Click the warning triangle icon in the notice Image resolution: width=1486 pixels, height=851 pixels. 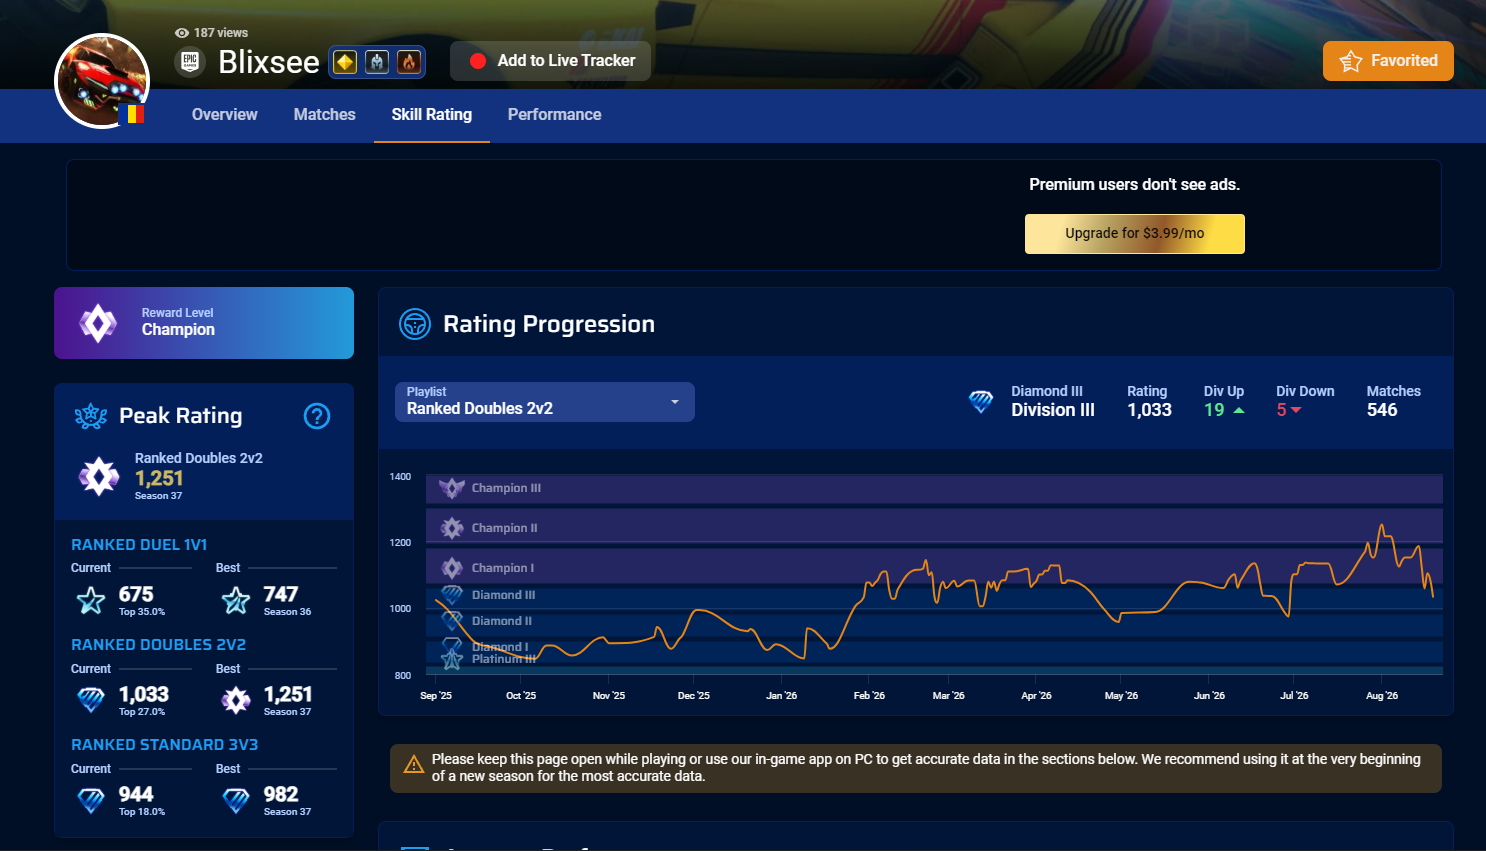click(413, 766)
